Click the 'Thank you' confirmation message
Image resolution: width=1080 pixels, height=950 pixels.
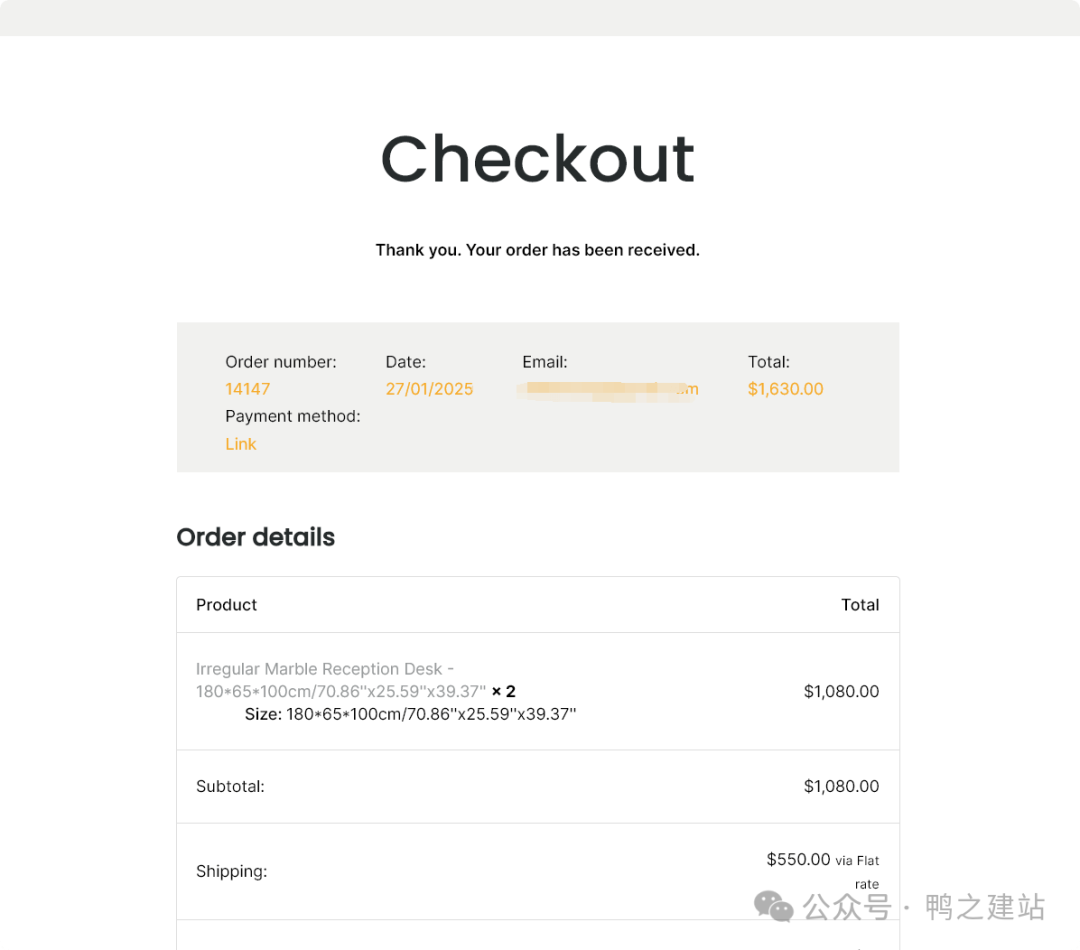click(538, 250)
